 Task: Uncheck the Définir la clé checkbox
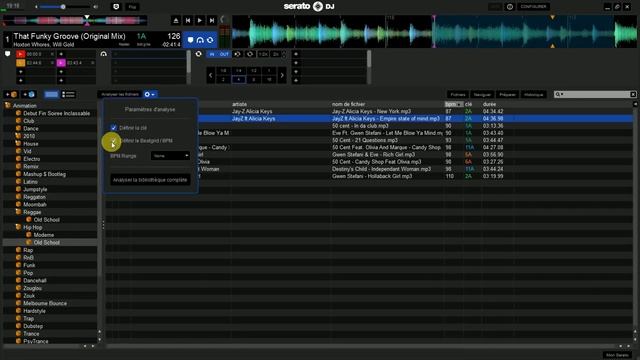(113, 128)
